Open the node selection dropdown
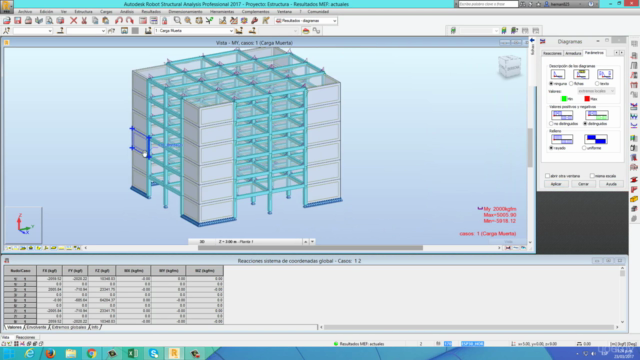Screen dimensions: 640x360 coord(33,31)
